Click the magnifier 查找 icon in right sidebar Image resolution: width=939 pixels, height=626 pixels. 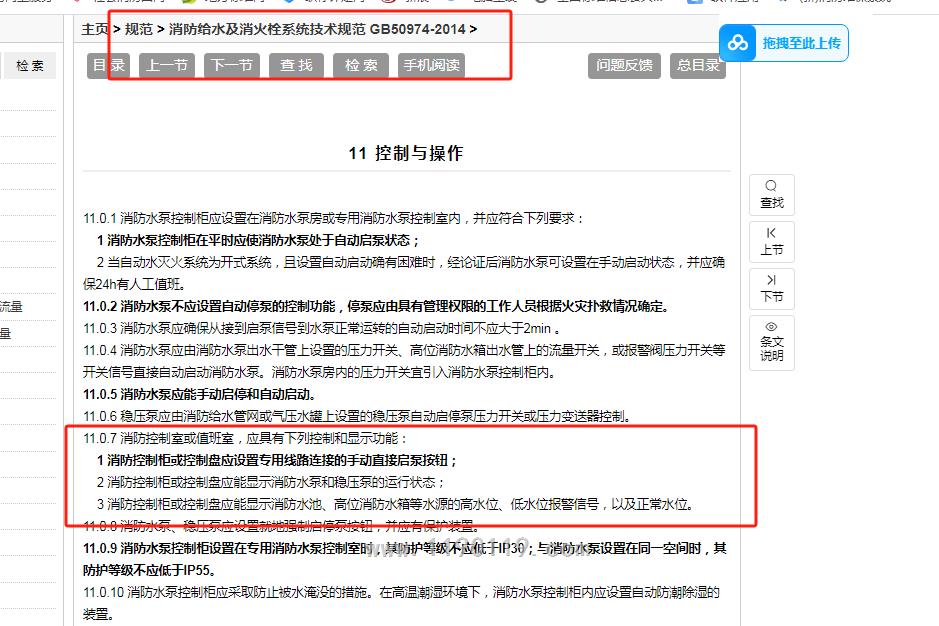771,187
